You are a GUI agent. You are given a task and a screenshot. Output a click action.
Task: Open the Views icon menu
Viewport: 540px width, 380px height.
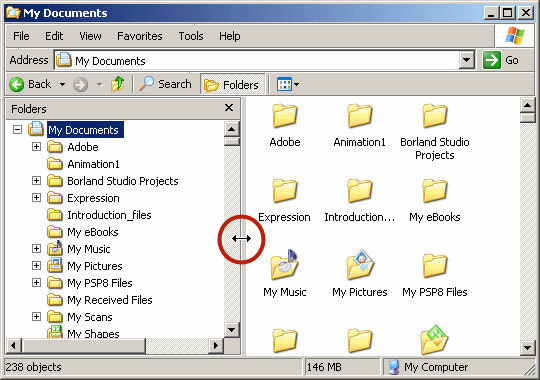tap(288, 84)
